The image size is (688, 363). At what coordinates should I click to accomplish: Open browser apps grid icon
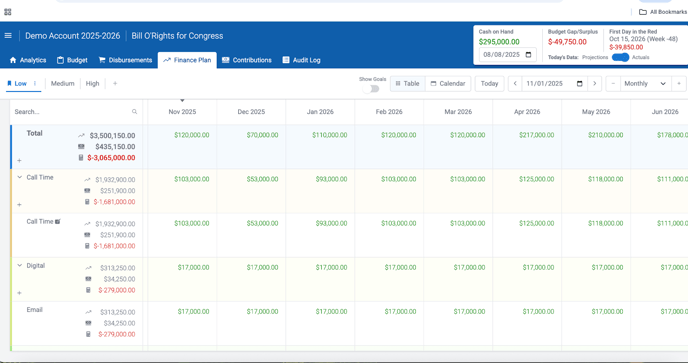7,12
